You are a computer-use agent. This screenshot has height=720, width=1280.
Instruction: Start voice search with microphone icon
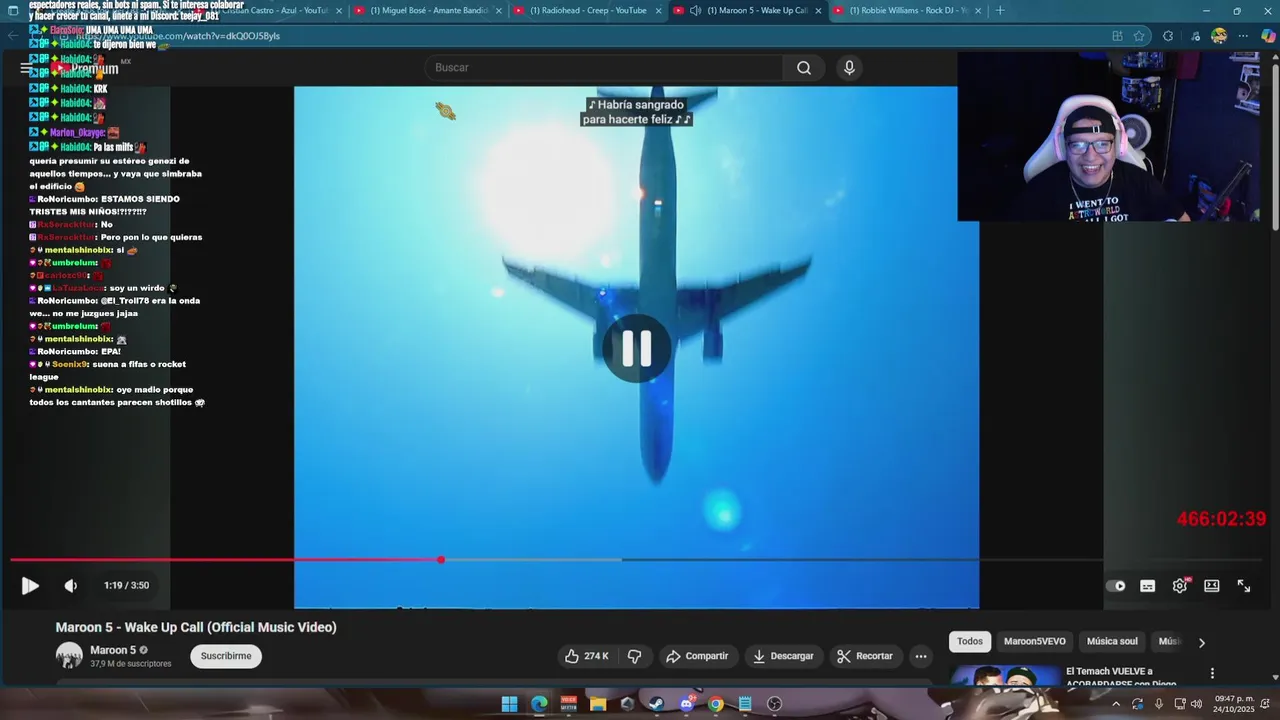[x=849, y=68]
